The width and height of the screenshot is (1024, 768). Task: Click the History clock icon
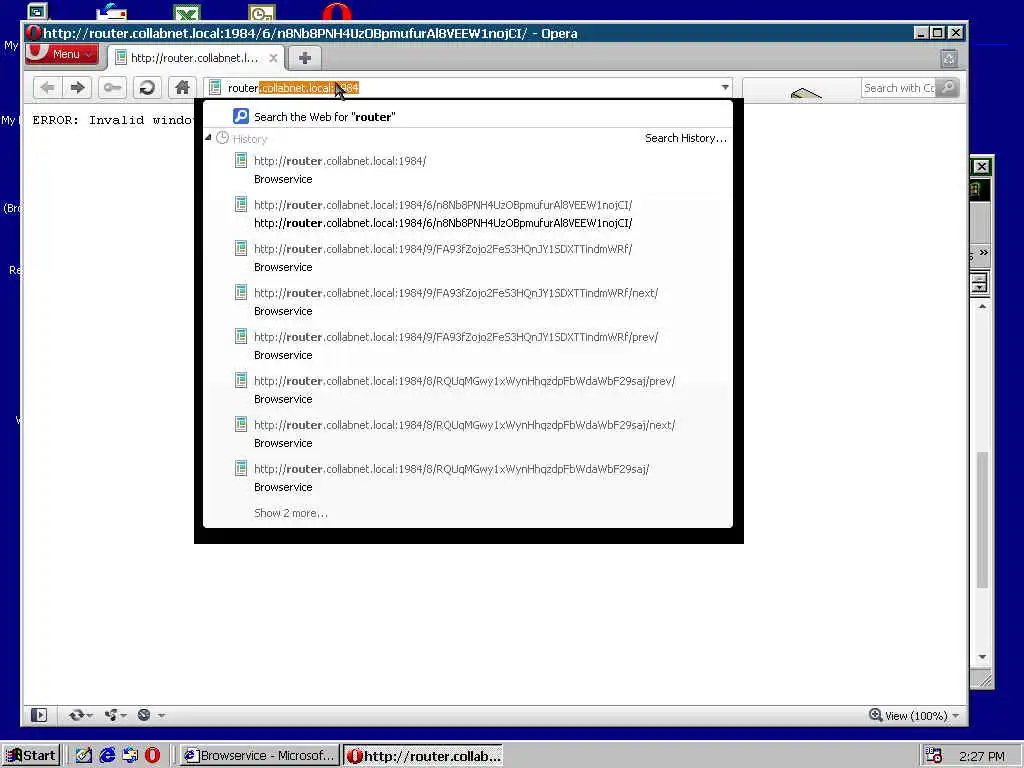coord(223,138)
